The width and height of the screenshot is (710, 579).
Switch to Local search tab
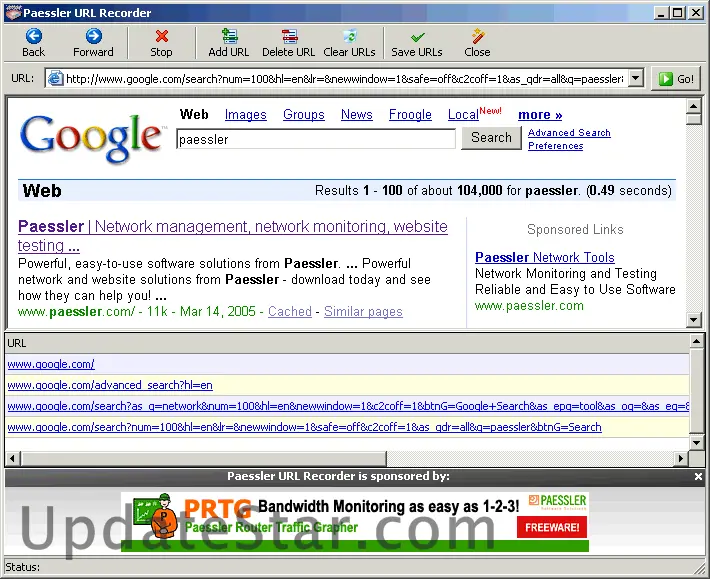point(463,115)
